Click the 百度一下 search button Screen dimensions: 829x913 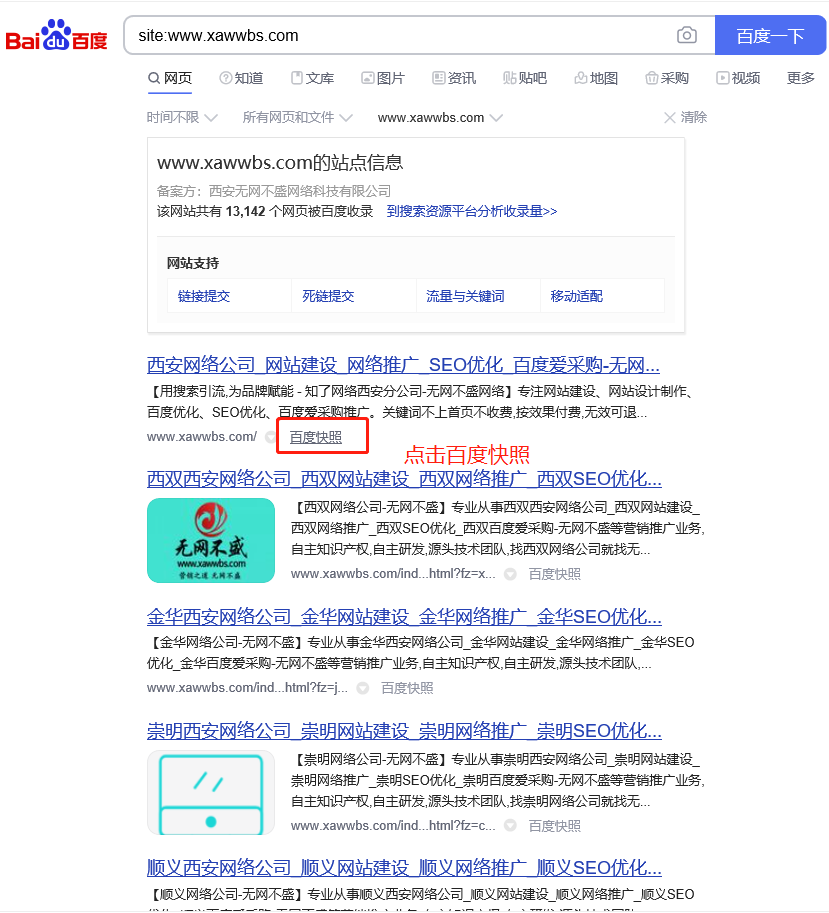click(x=770, y=36)
